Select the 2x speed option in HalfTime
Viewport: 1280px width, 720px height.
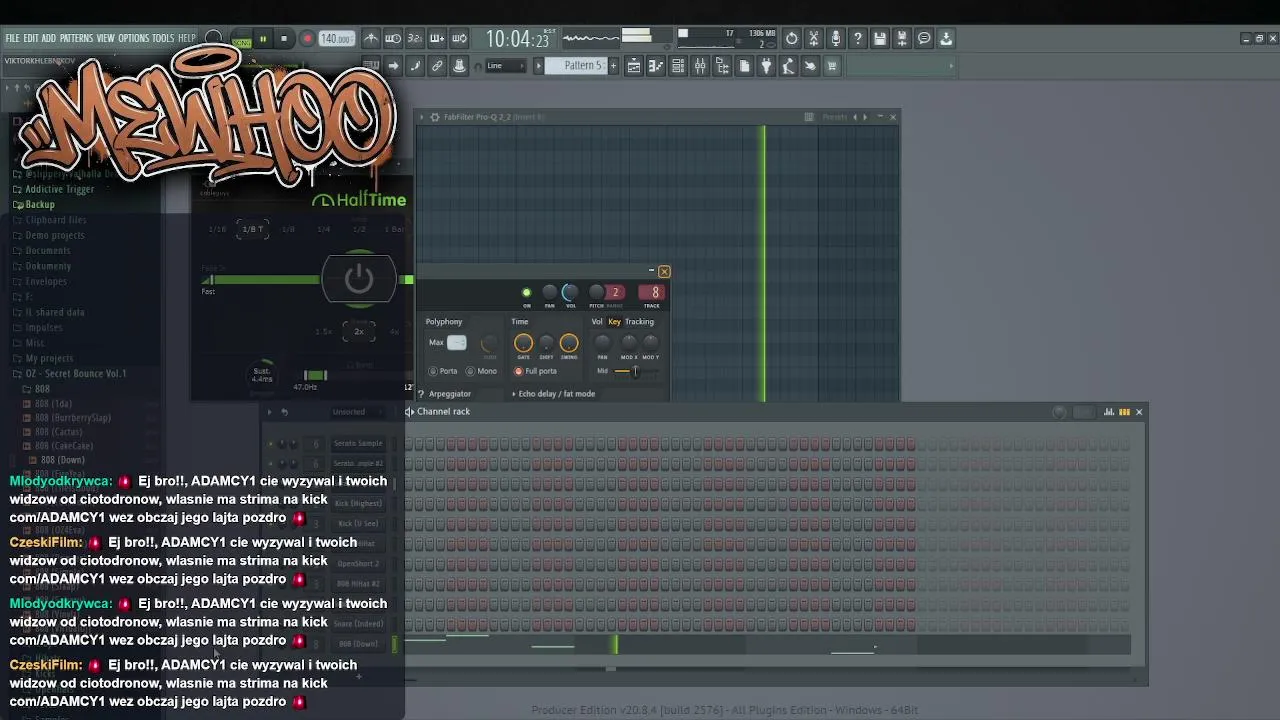coord(359,332)
